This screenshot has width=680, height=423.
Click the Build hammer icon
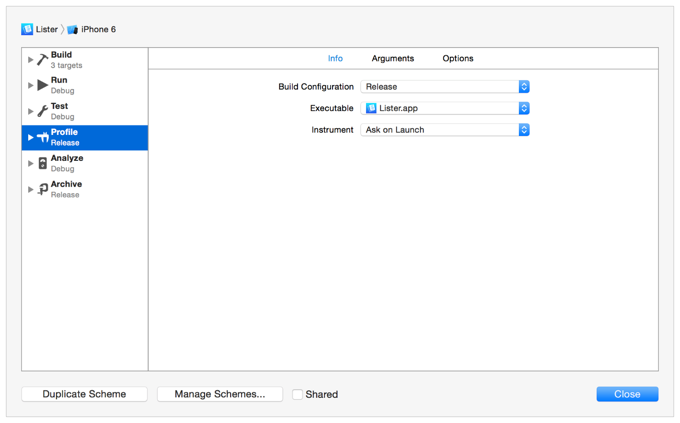pyautogui.click(x=42, y=59)
